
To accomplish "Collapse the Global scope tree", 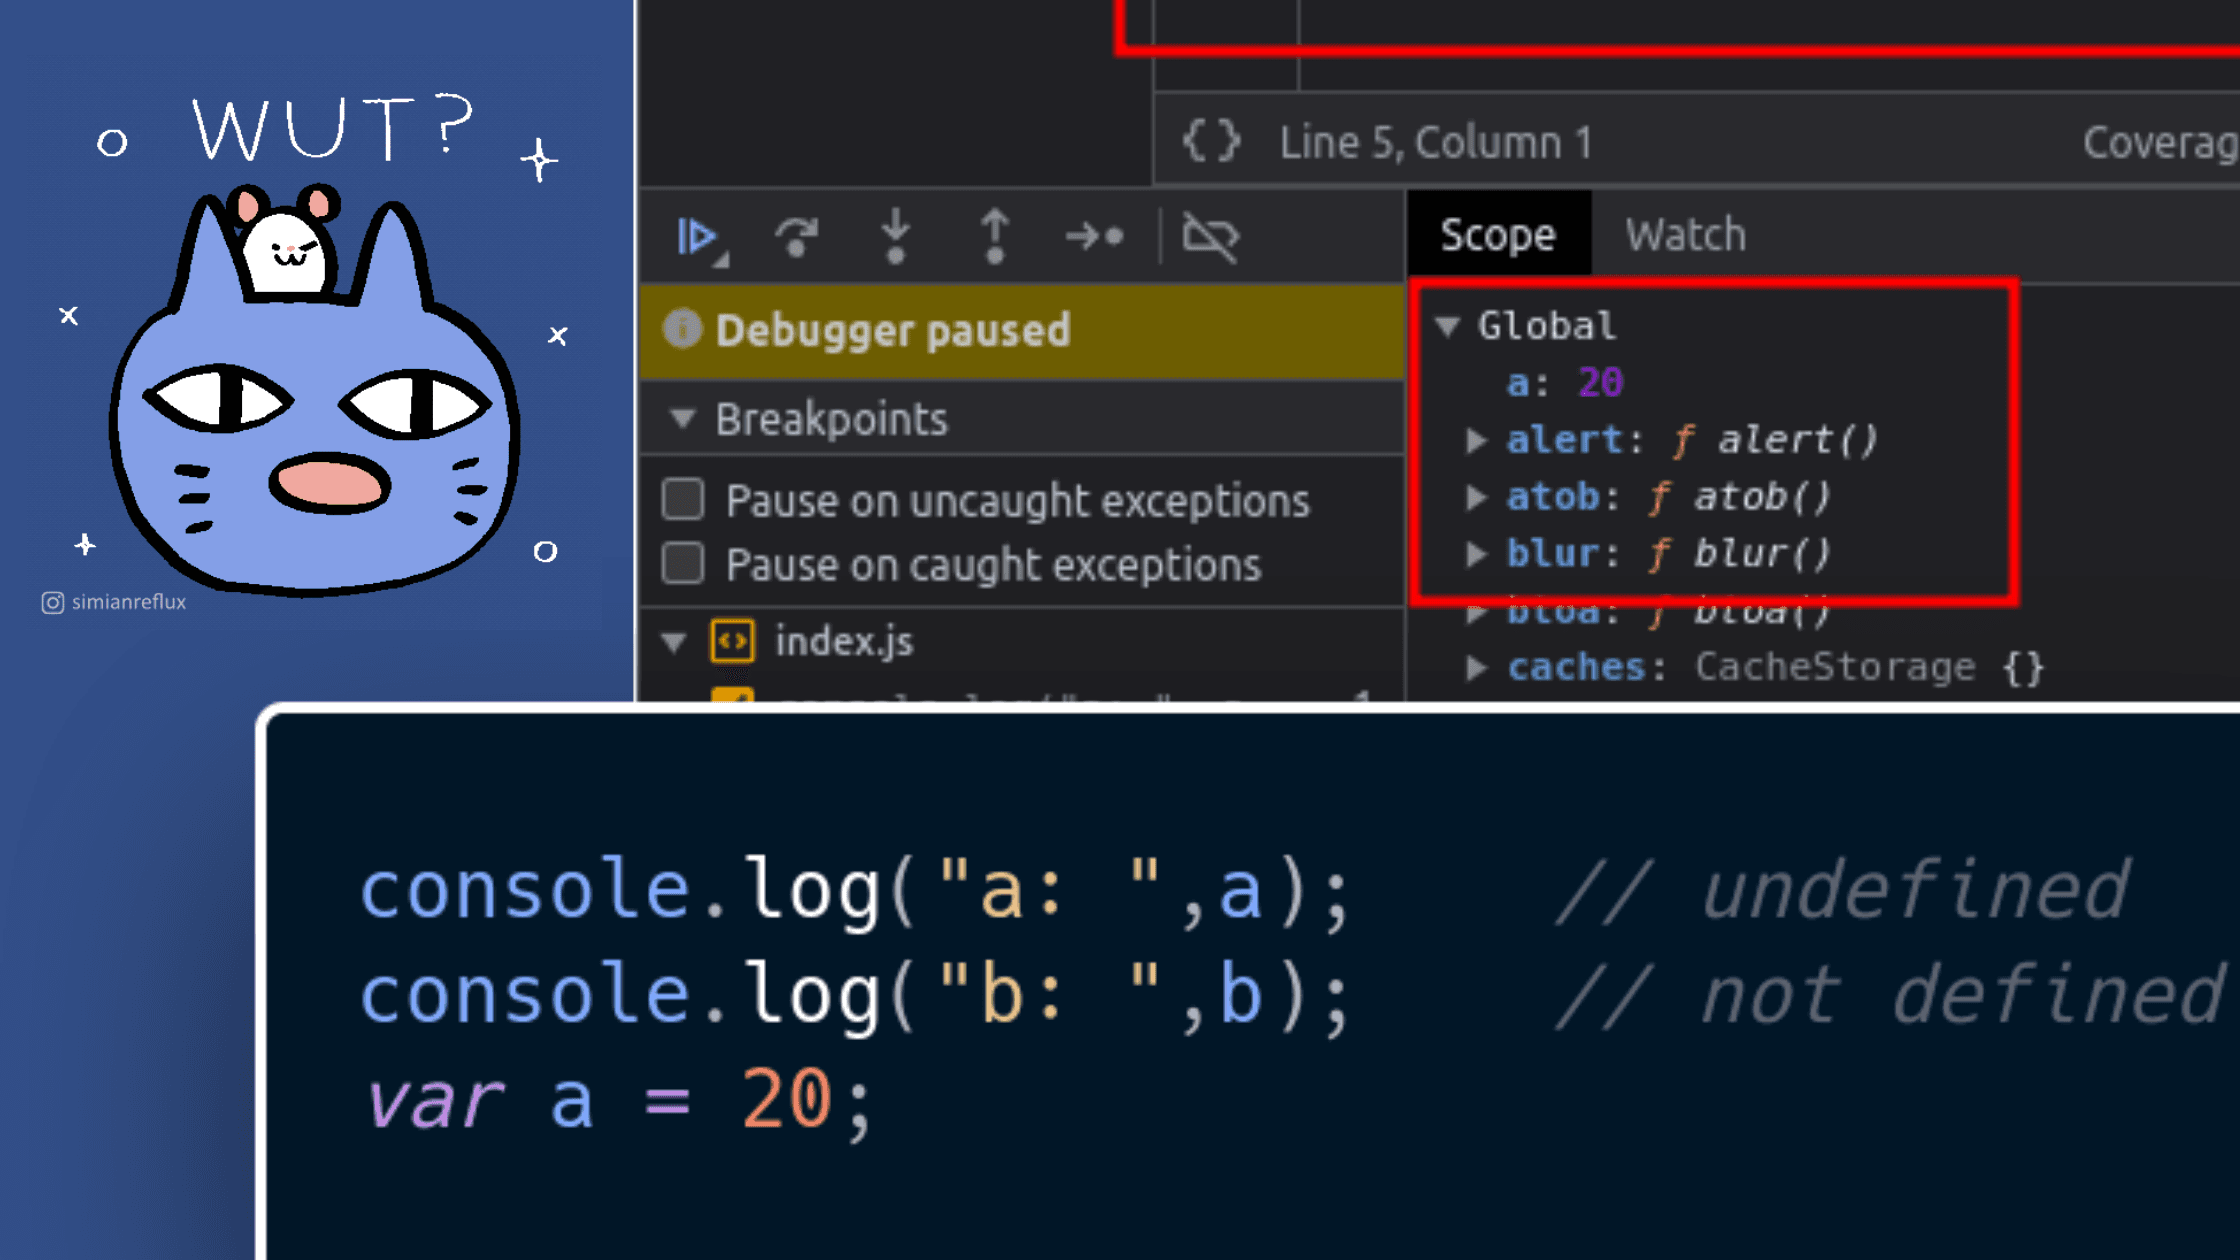I will (x=1447, y=326).
